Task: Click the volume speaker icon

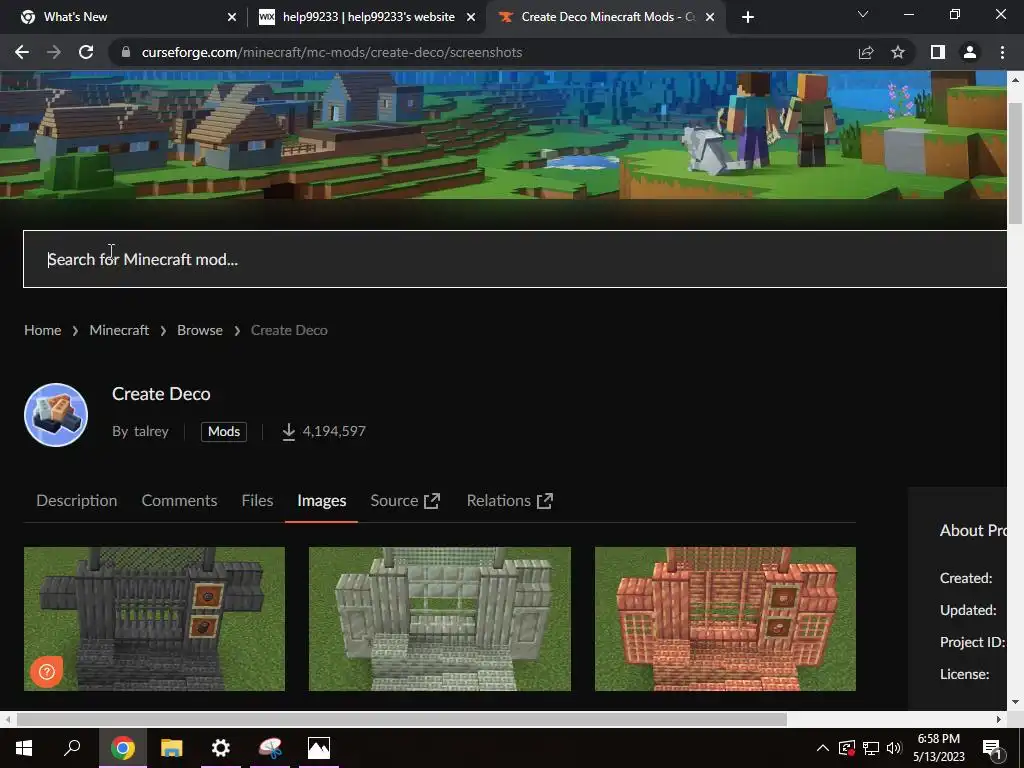Action: pos(894,748)
